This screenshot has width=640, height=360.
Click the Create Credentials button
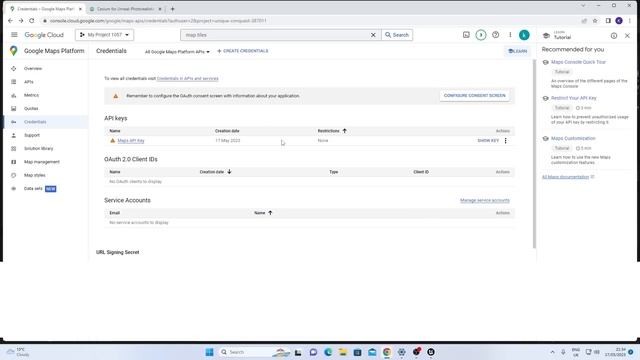[x=243, y=51]
